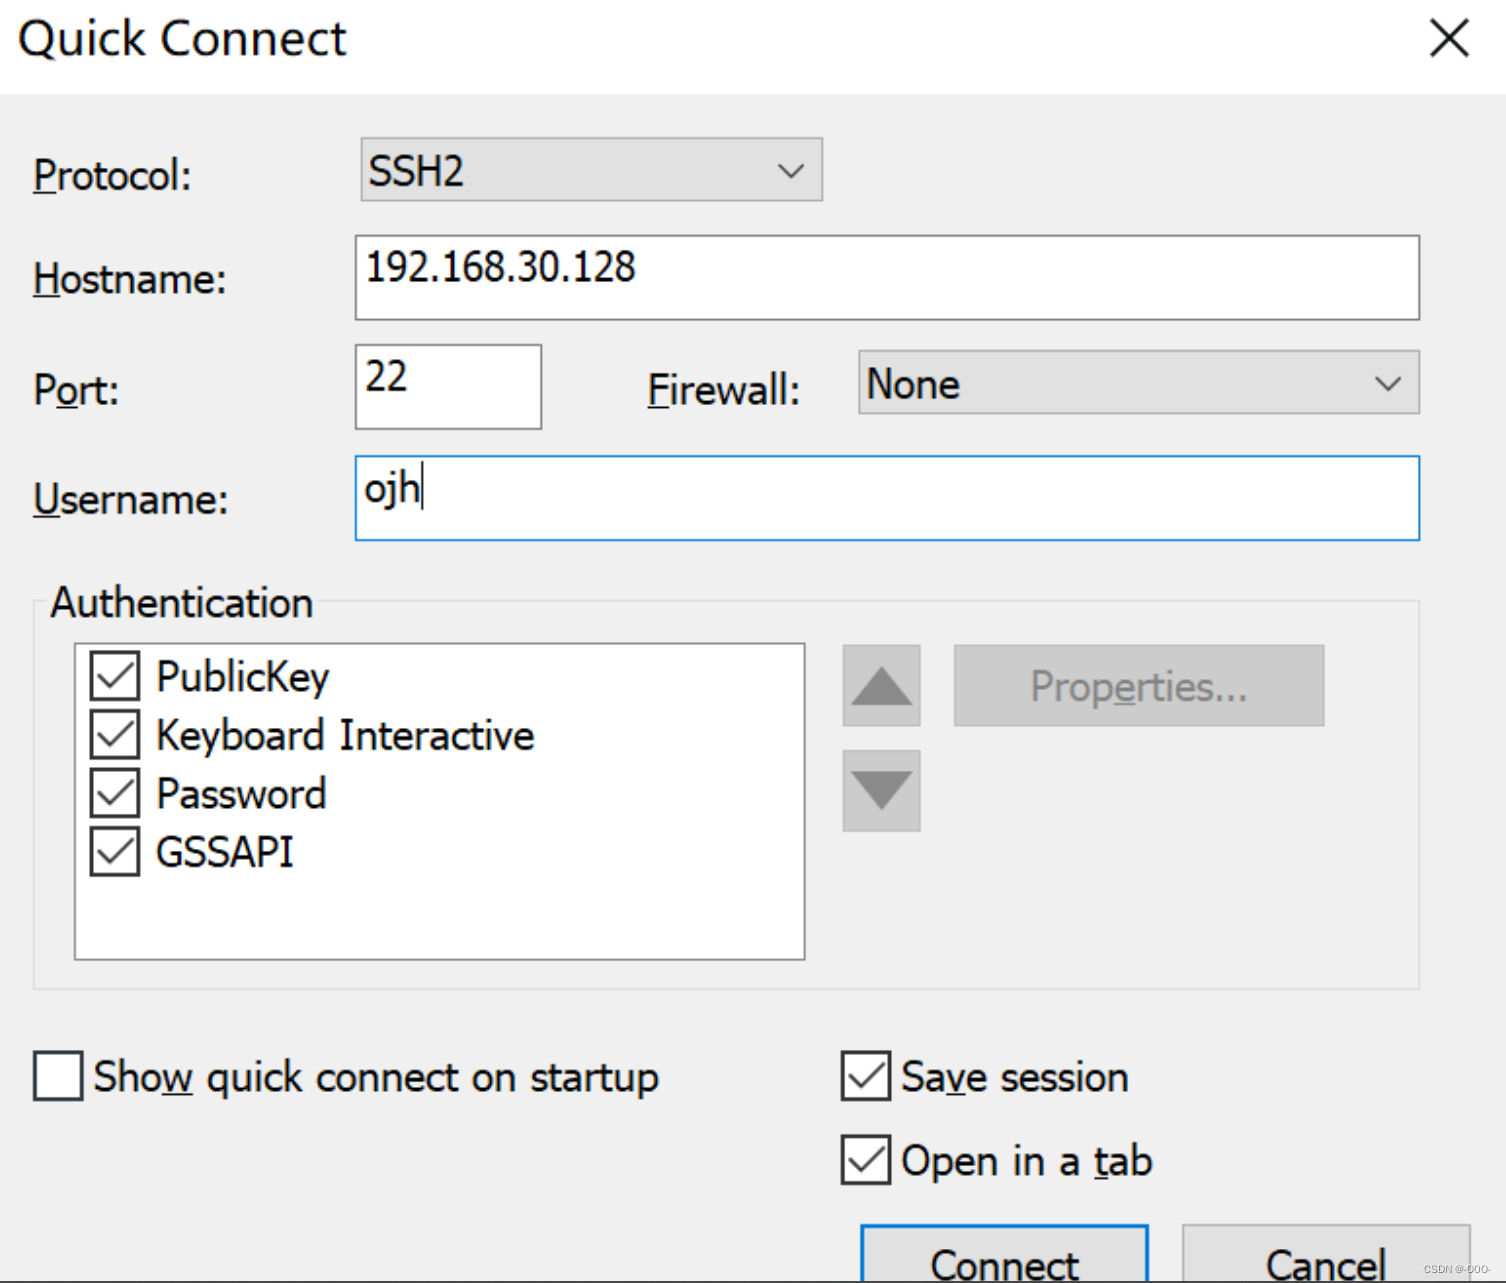
Task: Click the move-up arrow icon
Action: (880, 686)
